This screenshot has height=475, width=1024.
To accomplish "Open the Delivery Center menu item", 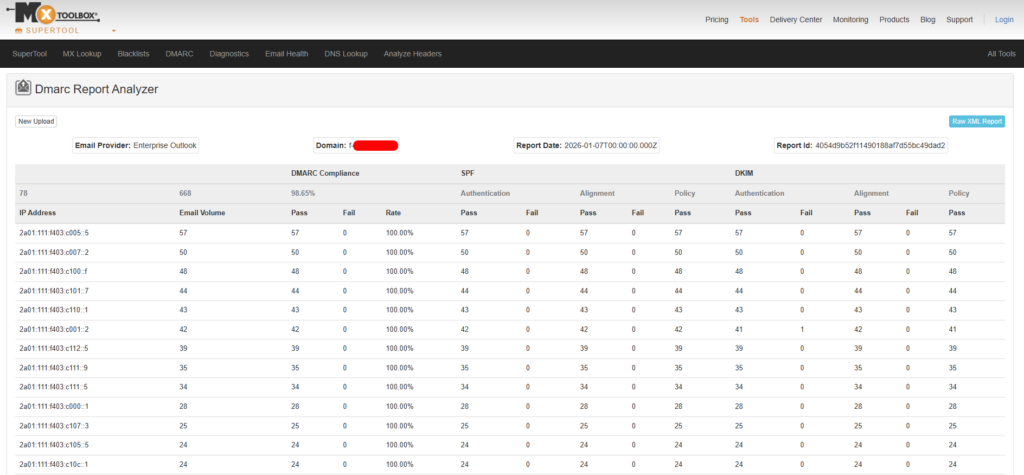I will pos(796,19).
